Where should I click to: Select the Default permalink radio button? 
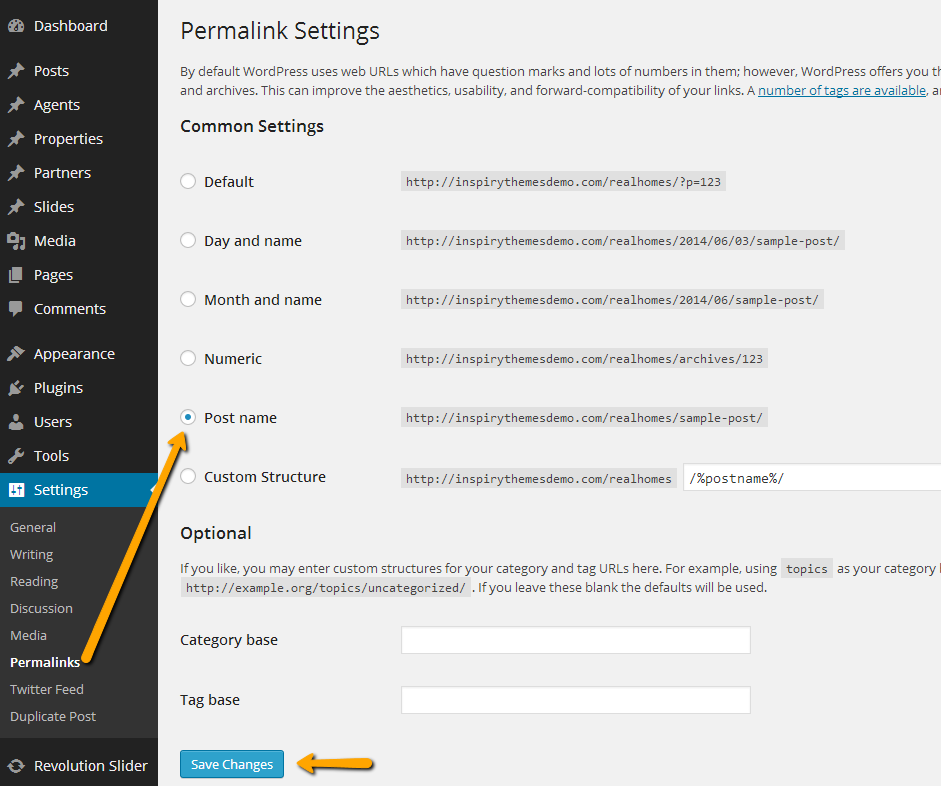188,182
